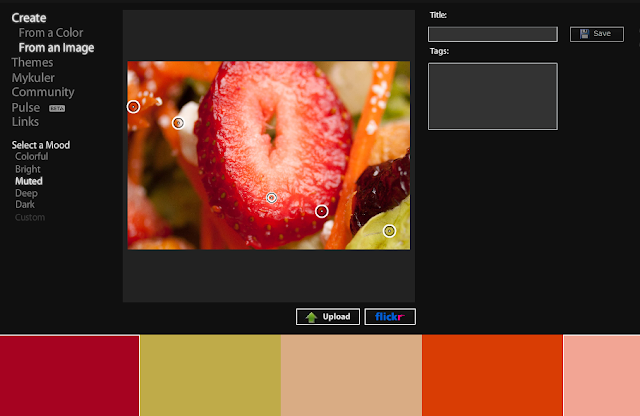The height and width of the screenshot is (416, 640).
Task: Click the BETA badge next to Pulse
Action: pyautogui.click(x=57, y=108)
